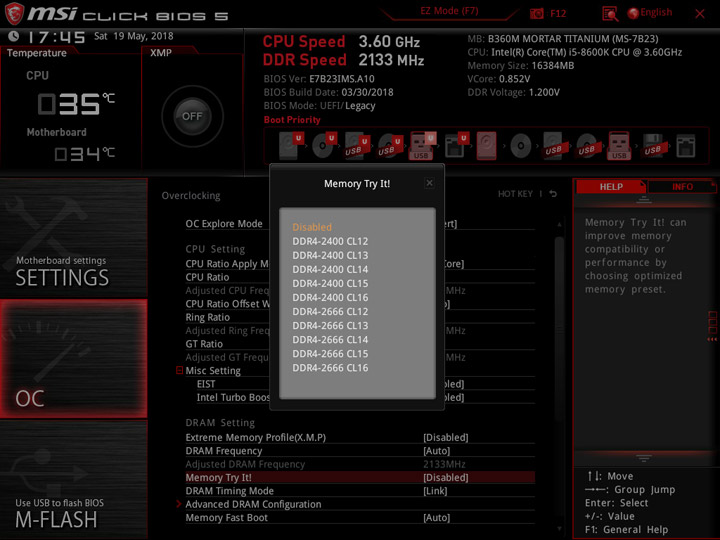Select legacy USB CD/DVD boot icon
The image size is (720, 540).
(587, 146)
